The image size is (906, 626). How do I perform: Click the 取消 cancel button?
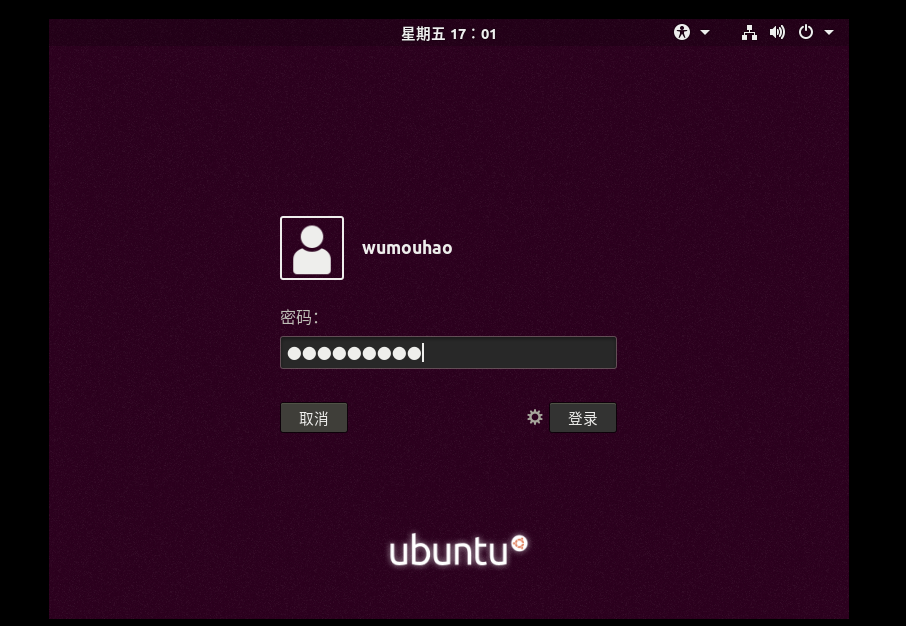[x=314, y=418]
